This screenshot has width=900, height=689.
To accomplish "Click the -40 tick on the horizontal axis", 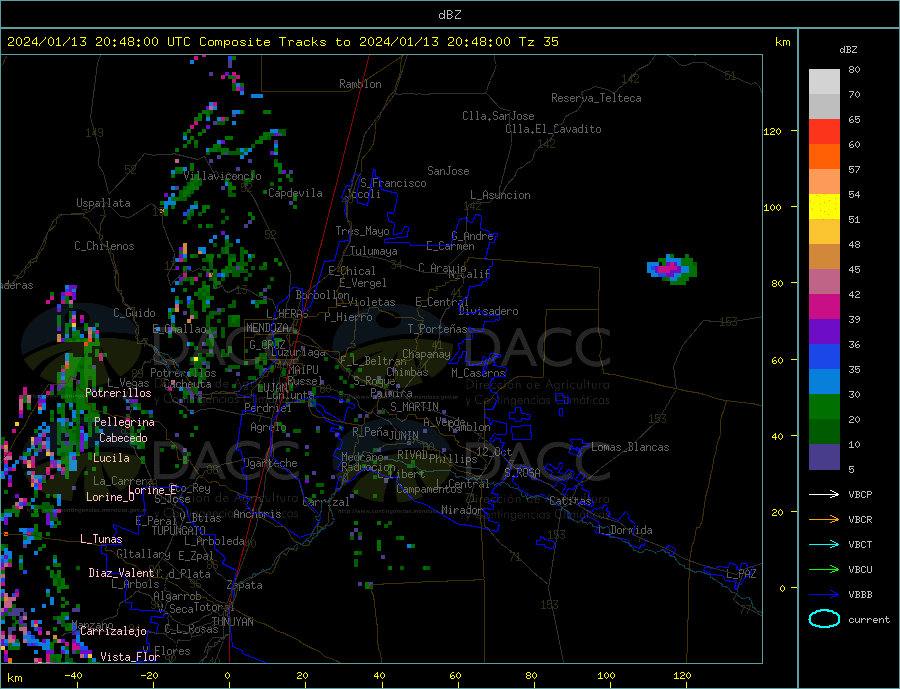I will coord(73,675).
